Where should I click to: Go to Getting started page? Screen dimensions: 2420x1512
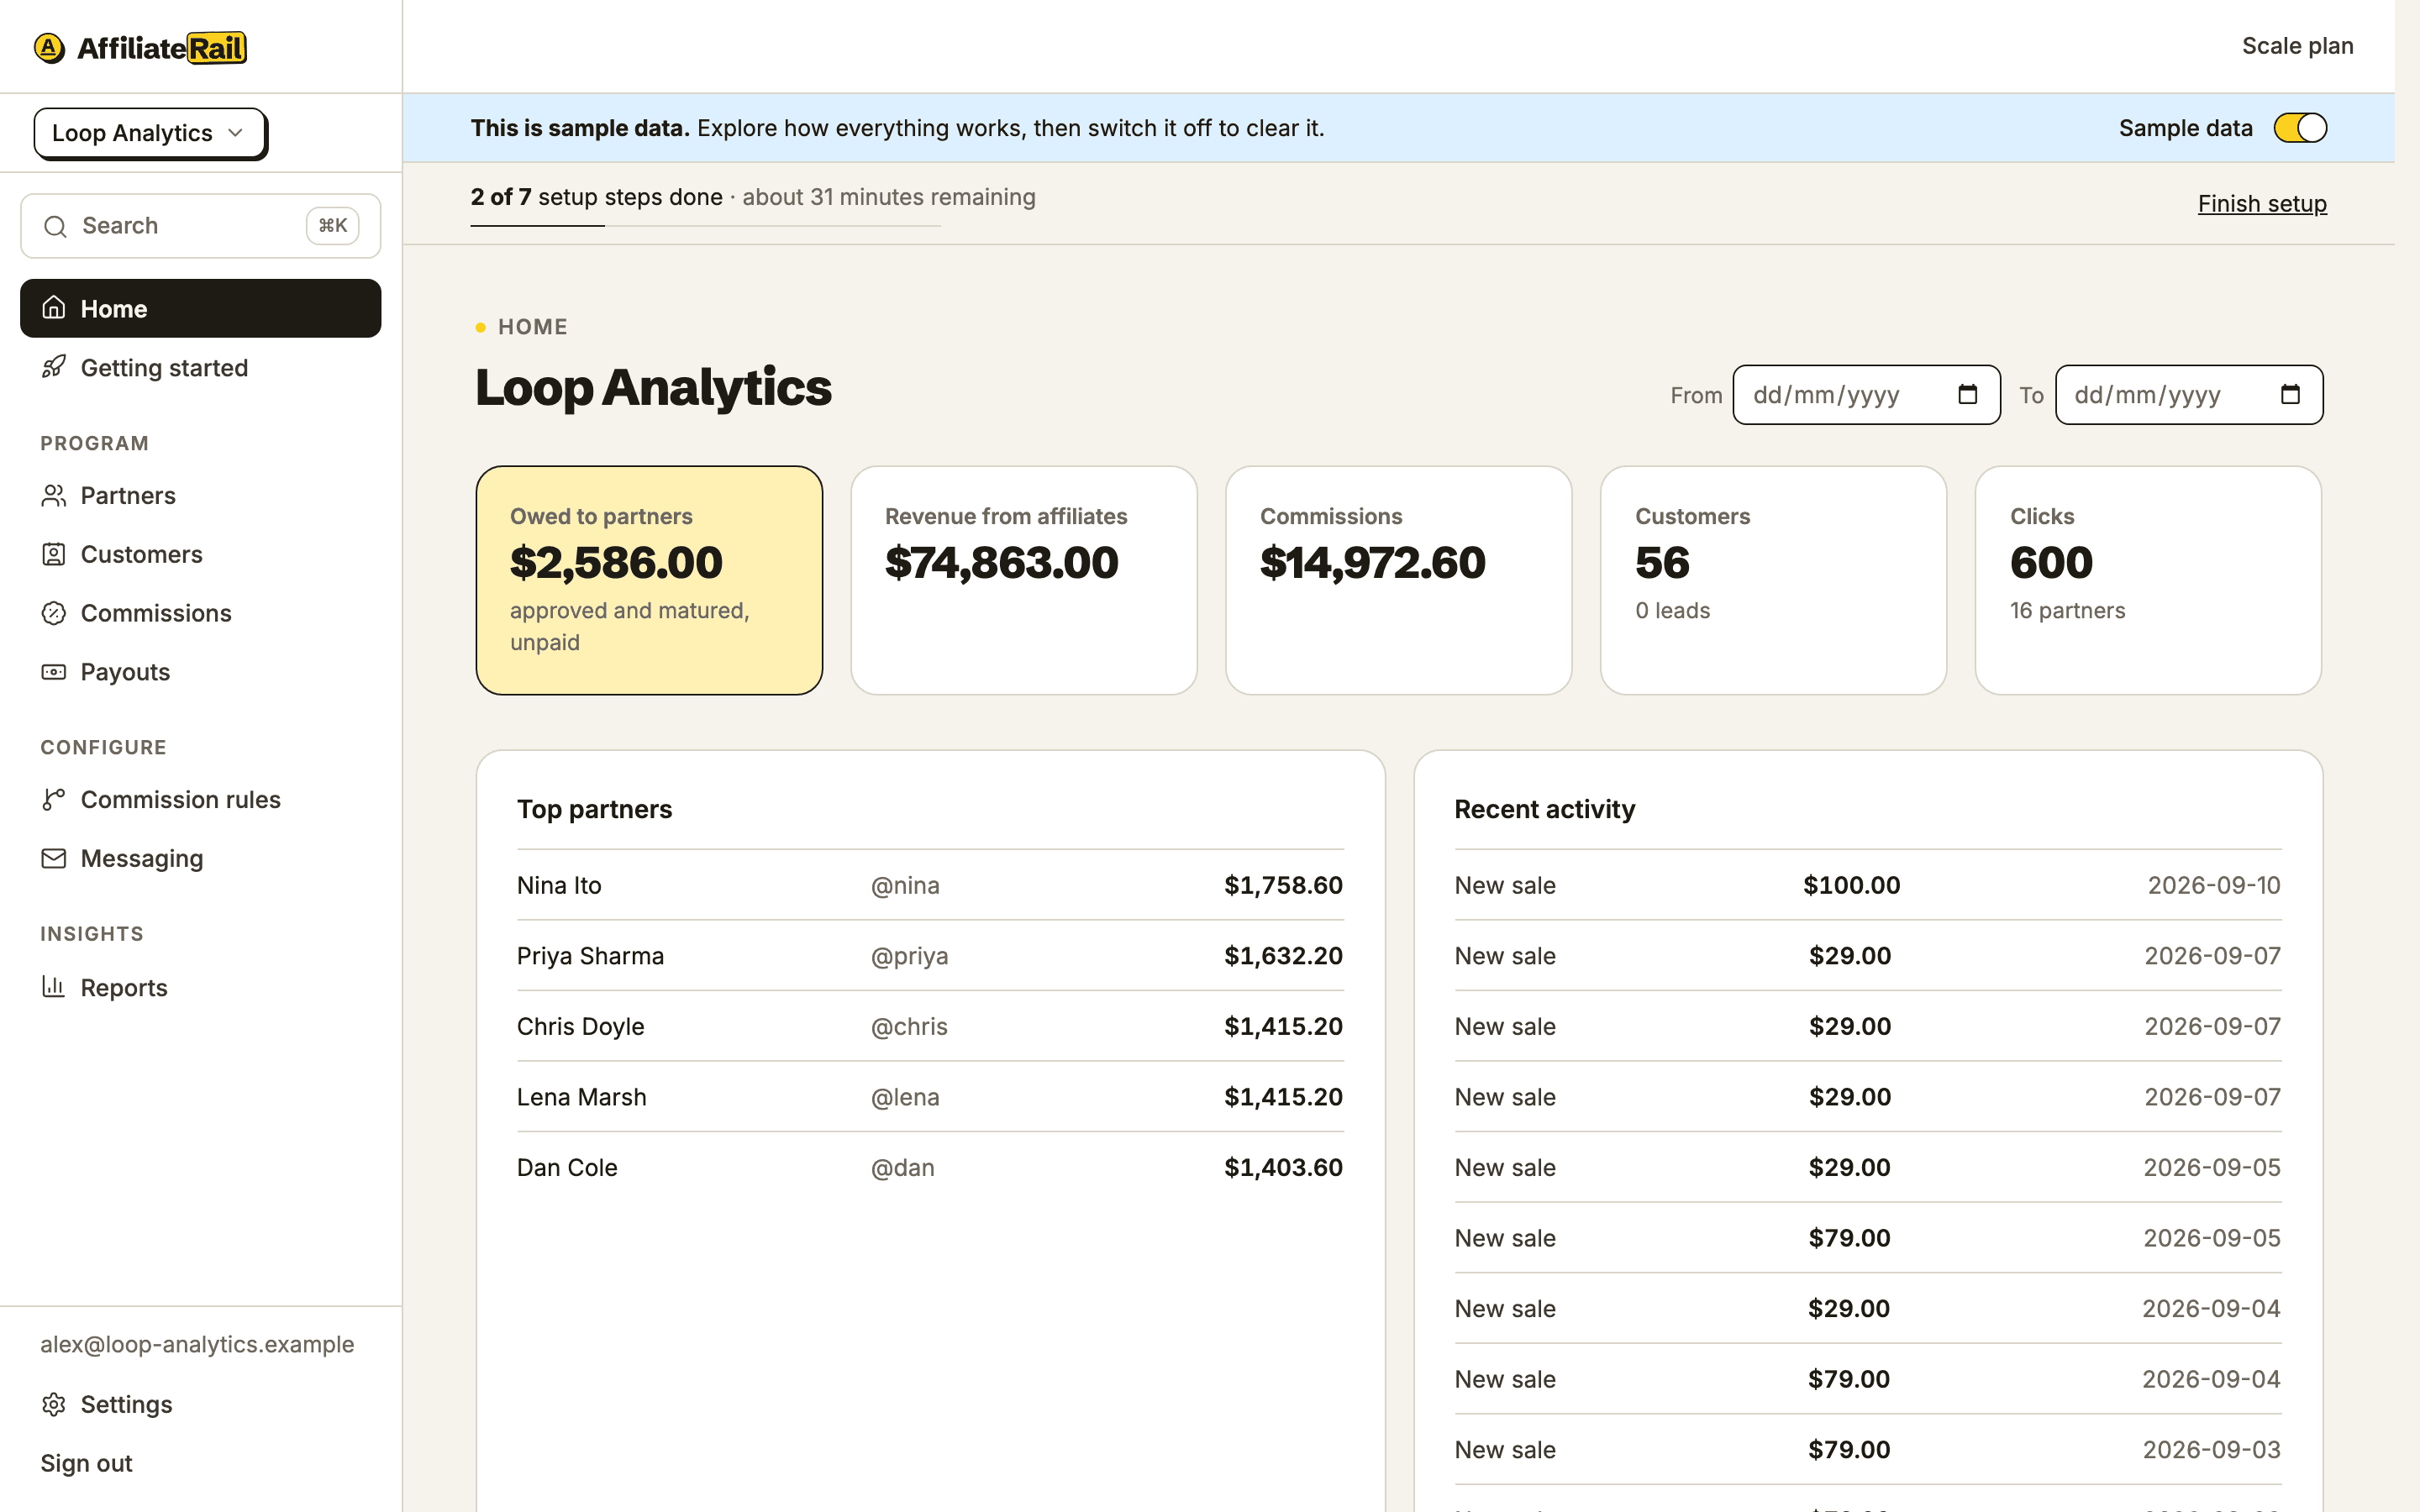(x=200, y=367)
